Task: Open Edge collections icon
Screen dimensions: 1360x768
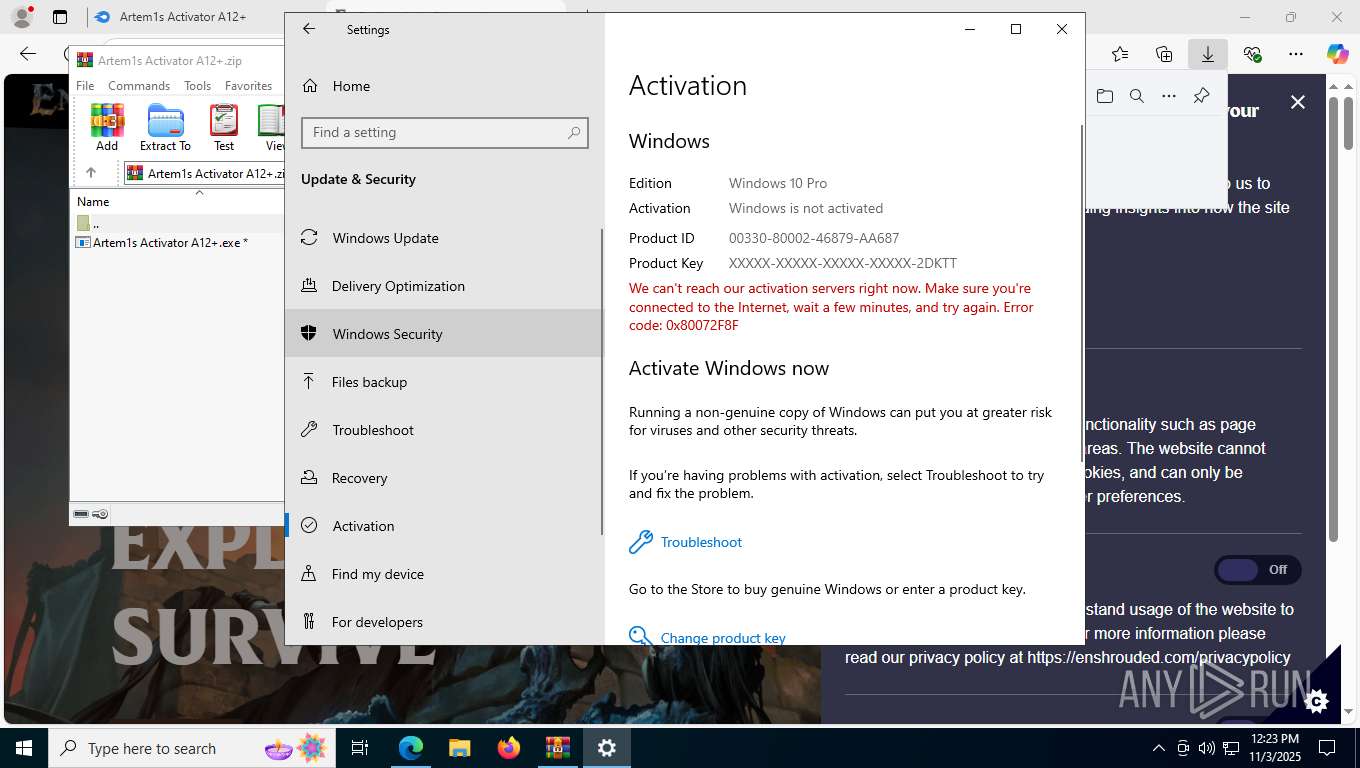Action: pyautogui.click(x=1164, y=54)
